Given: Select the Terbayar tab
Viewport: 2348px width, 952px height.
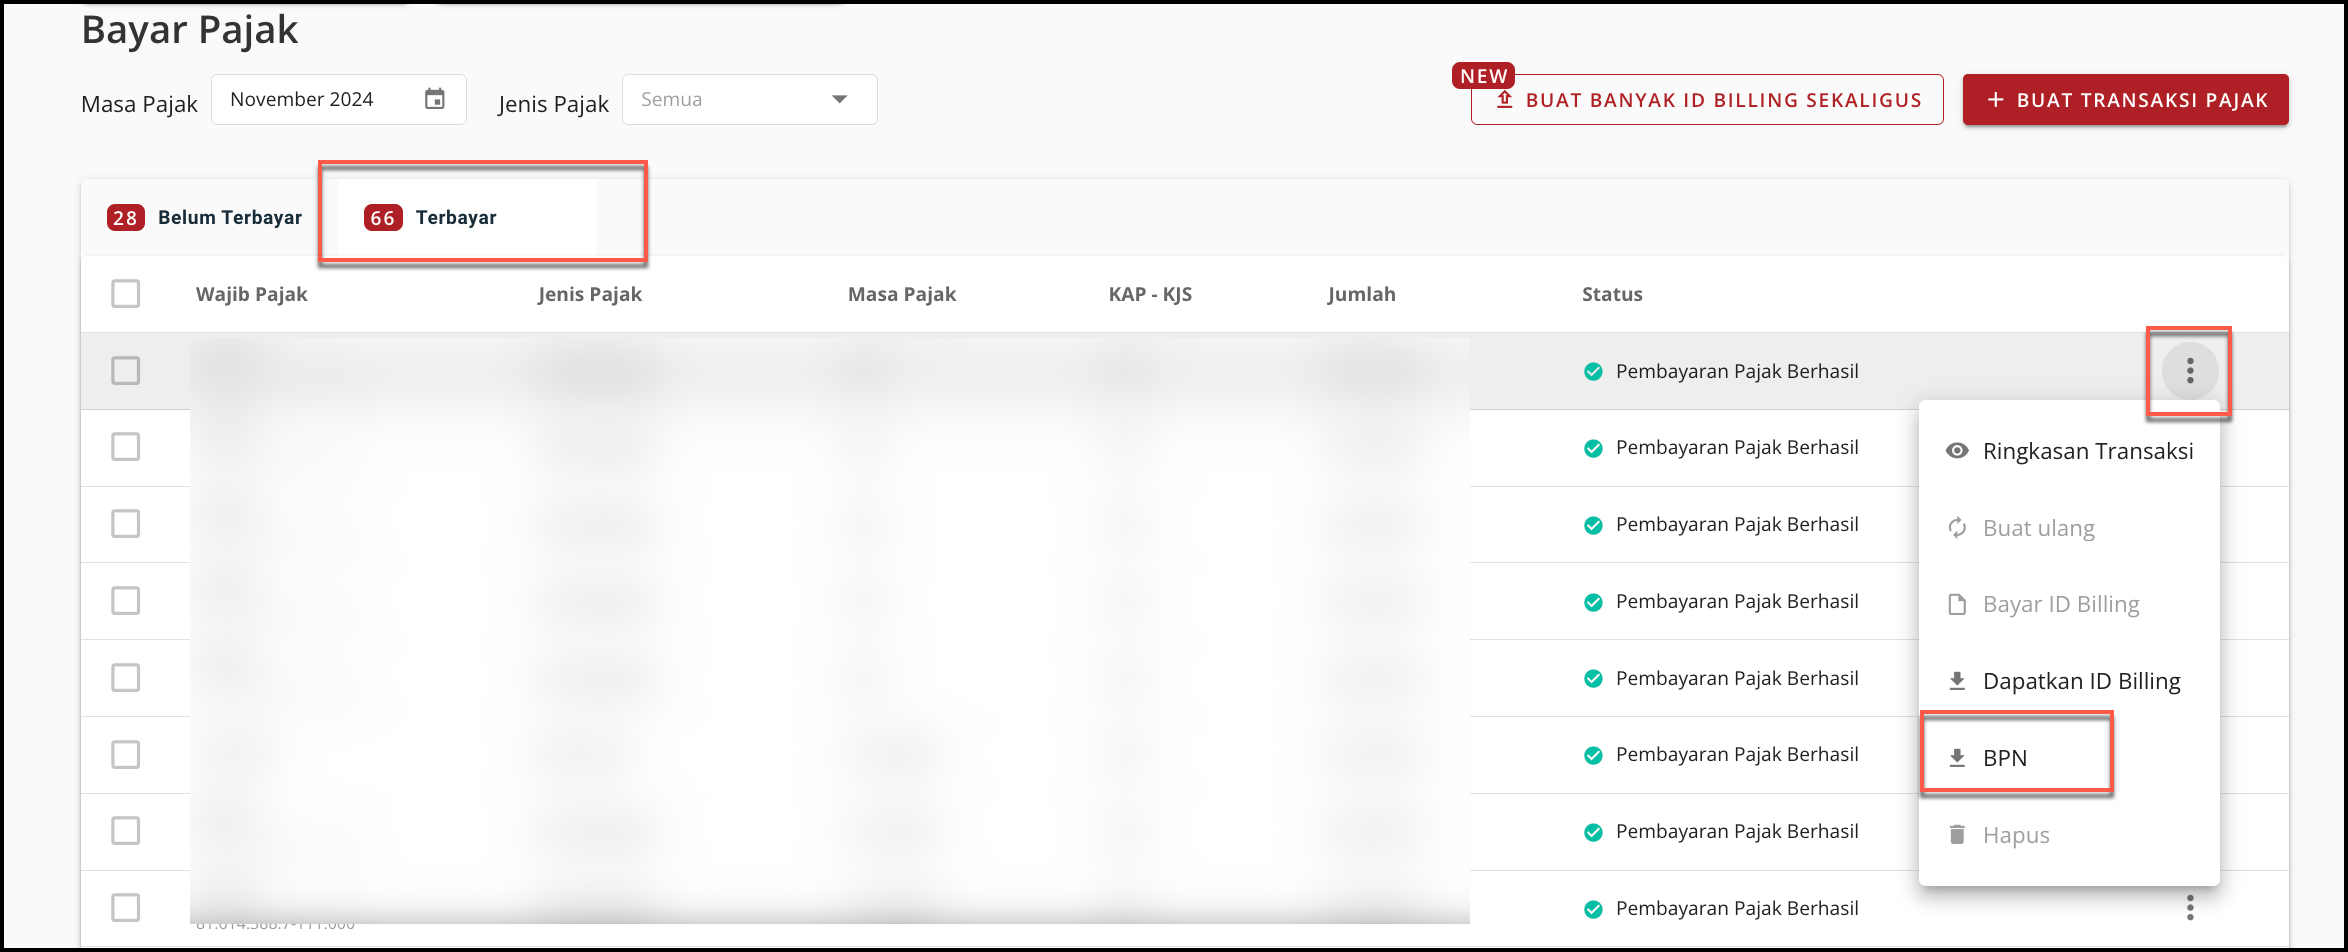Looking at the screenshot, I should pyautogui.click(x=456, y=218).
